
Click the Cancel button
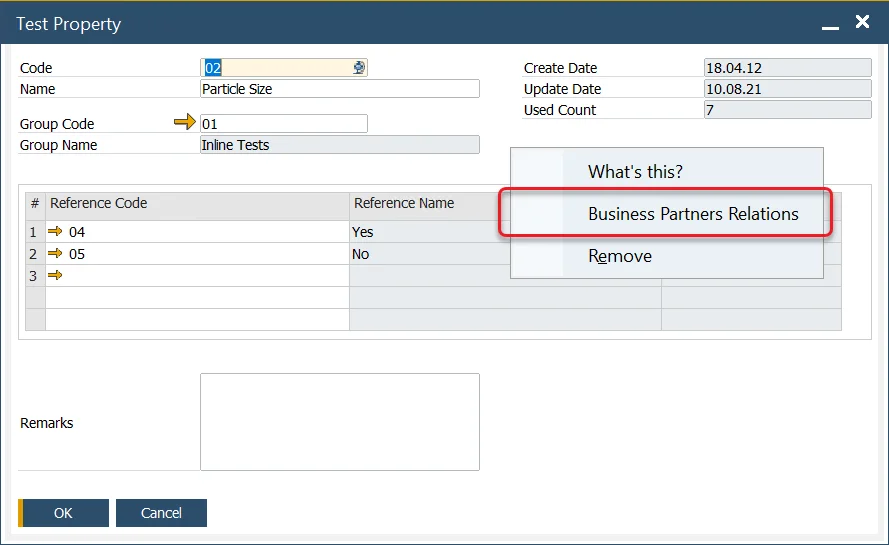[161, 513]
